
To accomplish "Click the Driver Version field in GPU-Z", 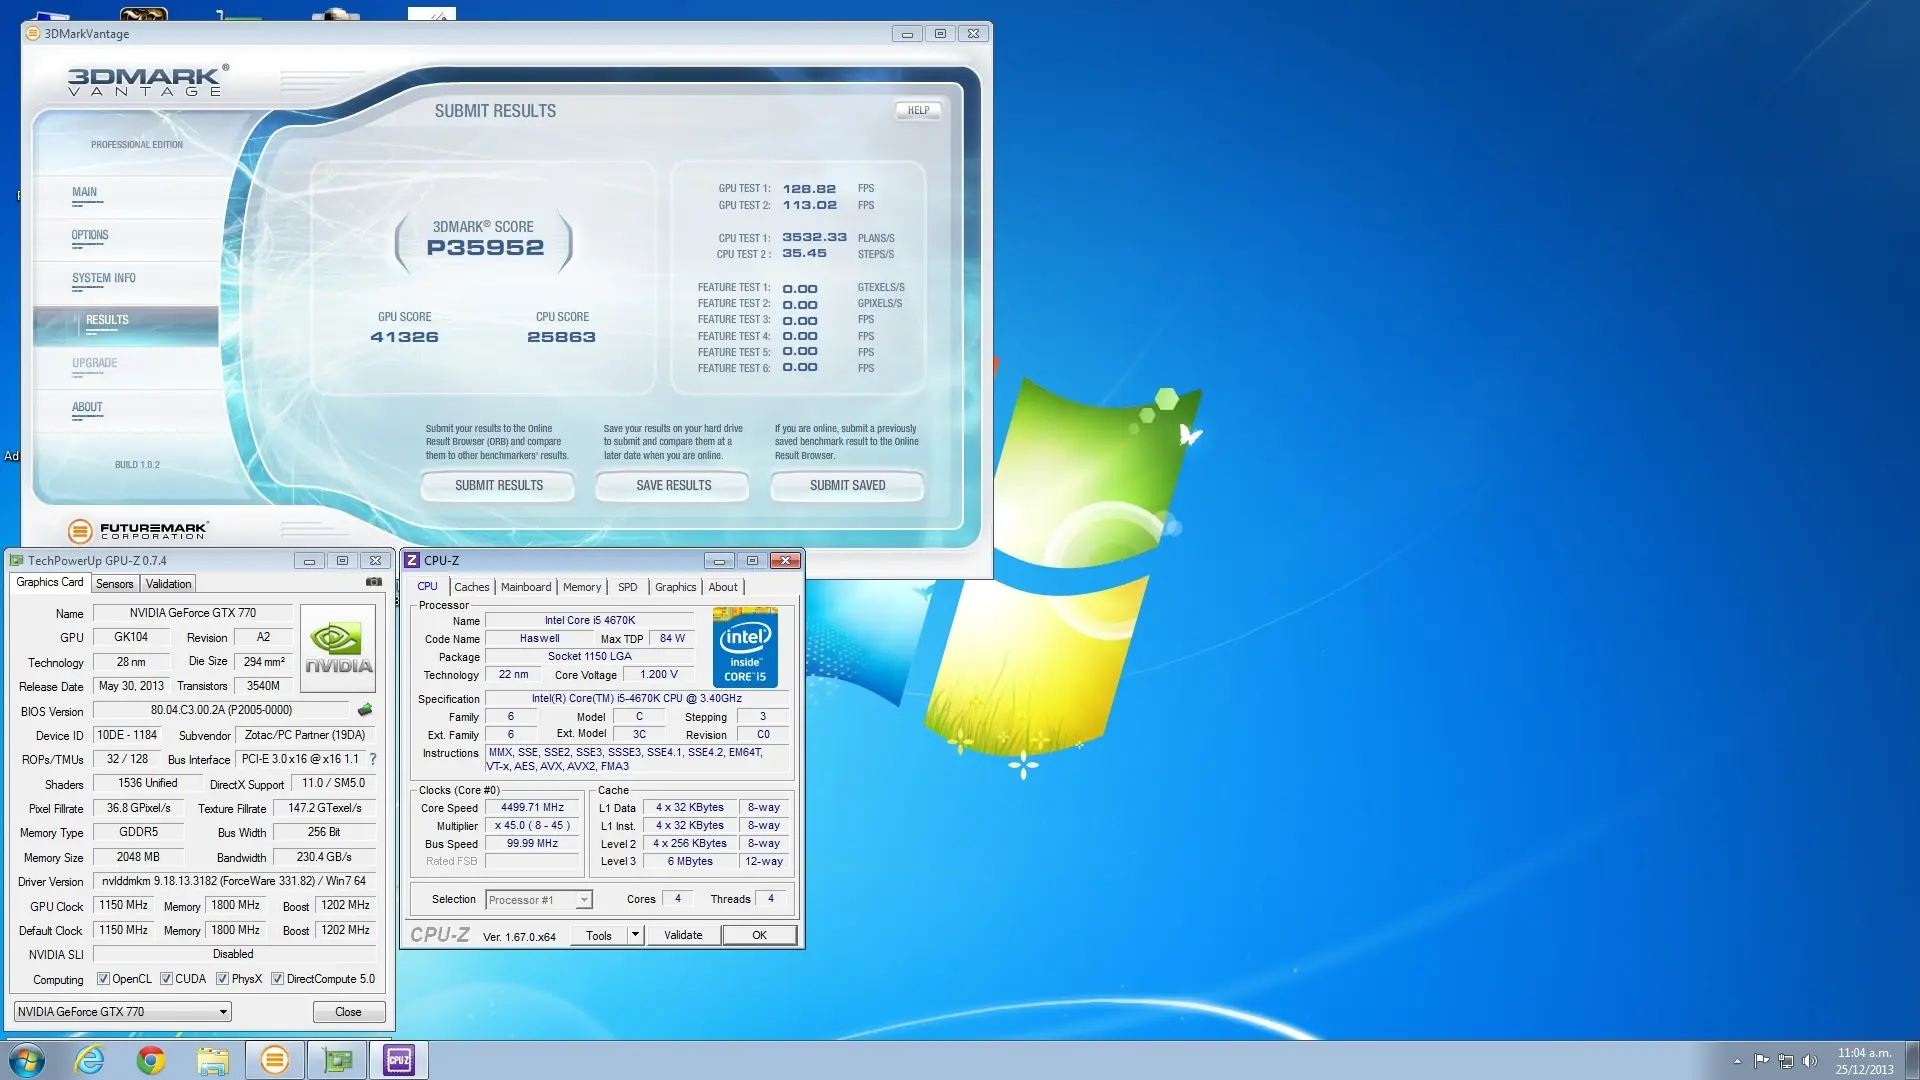I will click(234, 881).
